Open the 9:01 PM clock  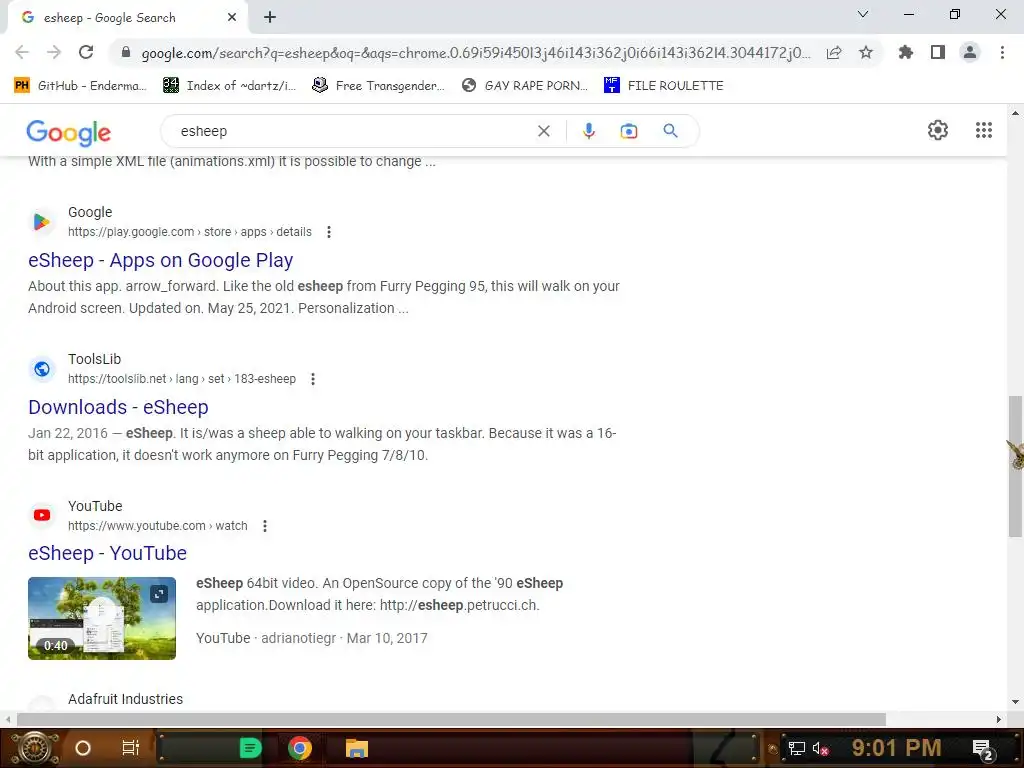coord(896,748)
